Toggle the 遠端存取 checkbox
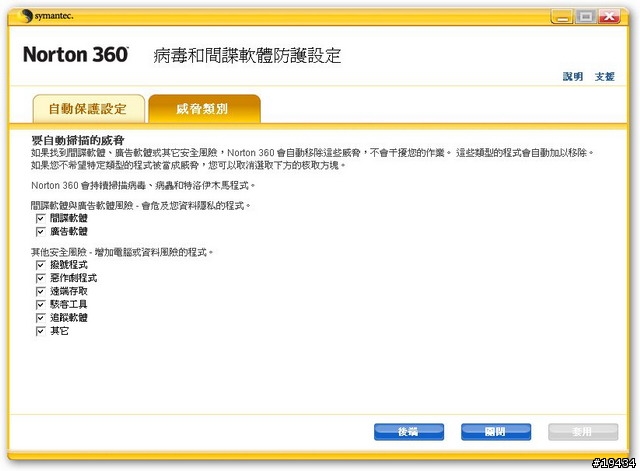This screenshot has width=640, height=471. pyautogui.click(x=40, y=291)
